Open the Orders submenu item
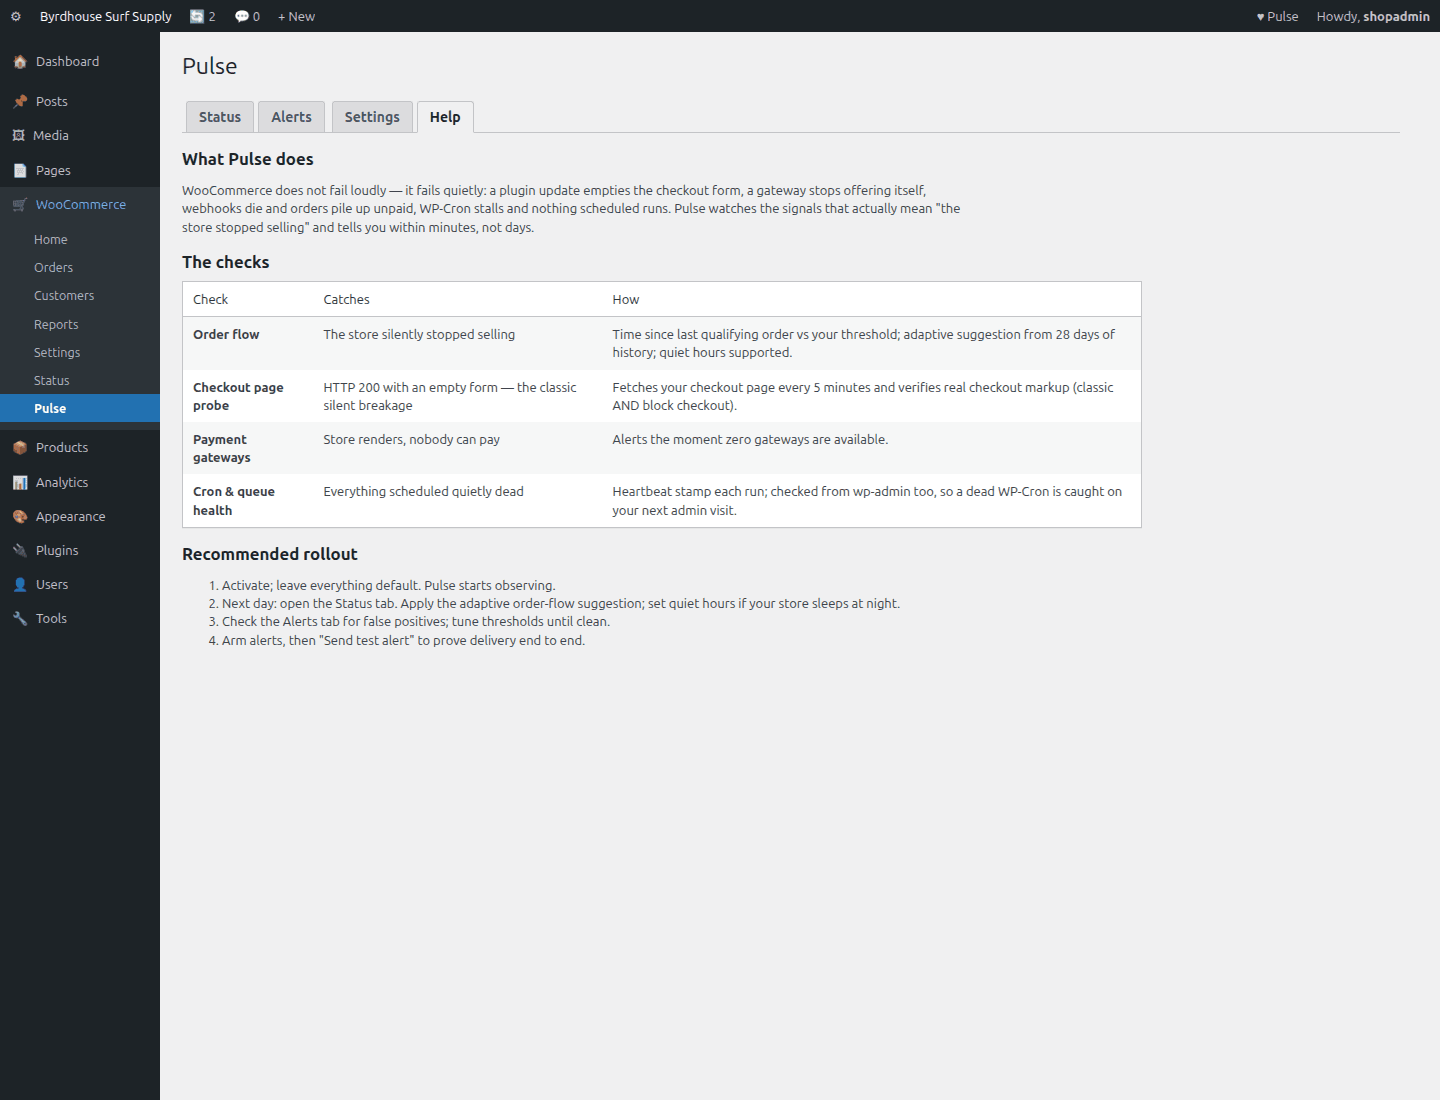The image size is (1440, 1100). pos(80,268)
